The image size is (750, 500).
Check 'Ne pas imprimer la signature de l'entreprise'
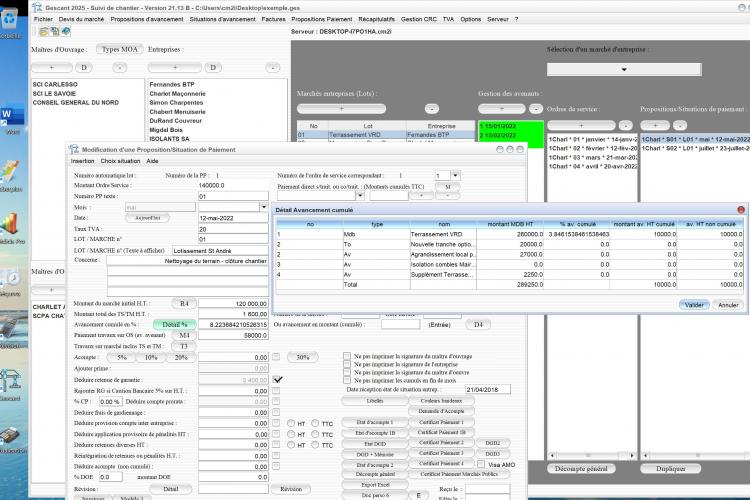coord(347,364)
